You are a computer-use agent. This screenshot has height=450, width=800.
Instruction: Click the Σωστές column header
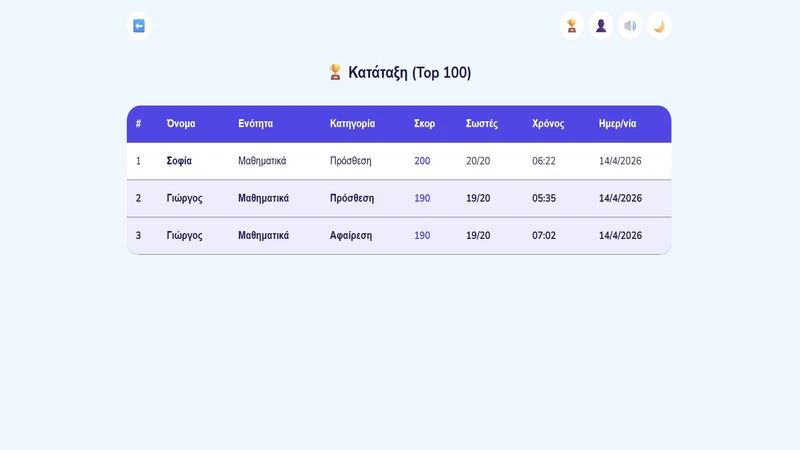tap(482, 123)
